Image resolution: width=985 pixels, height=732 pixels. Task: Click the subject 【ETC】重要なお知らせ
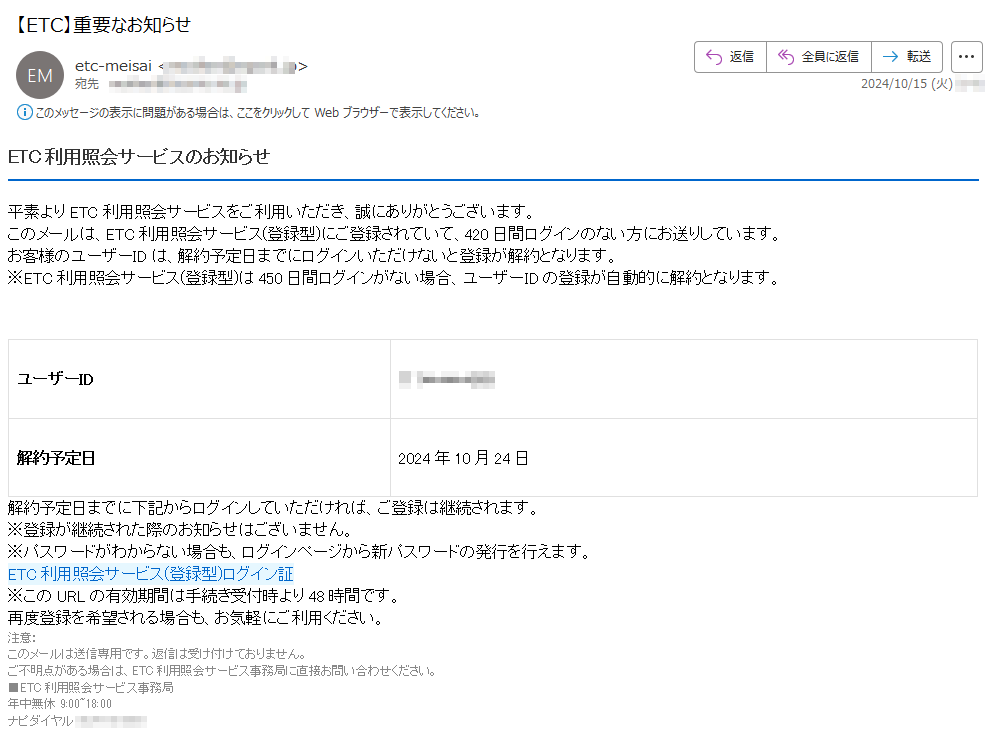click(101, 25)
